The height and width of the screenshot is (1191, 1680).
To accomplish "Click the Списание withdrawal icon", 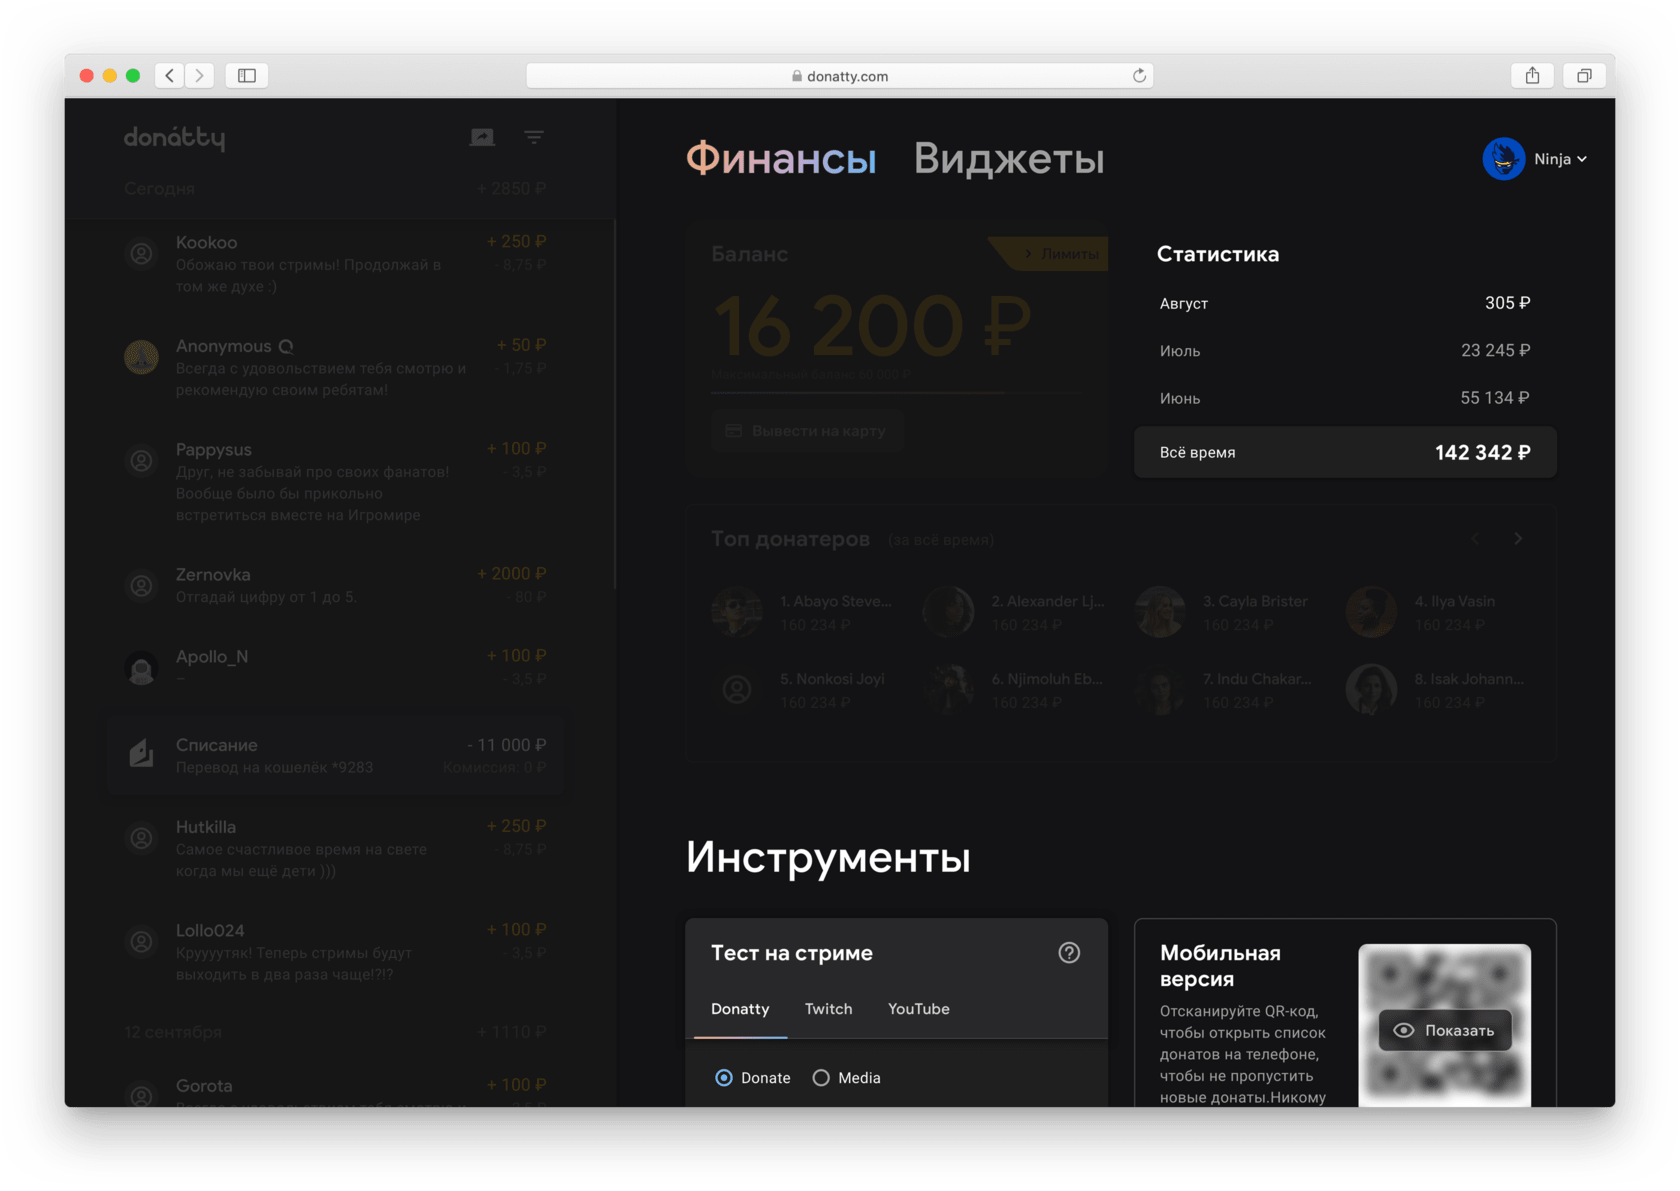I will pos(141,754).
